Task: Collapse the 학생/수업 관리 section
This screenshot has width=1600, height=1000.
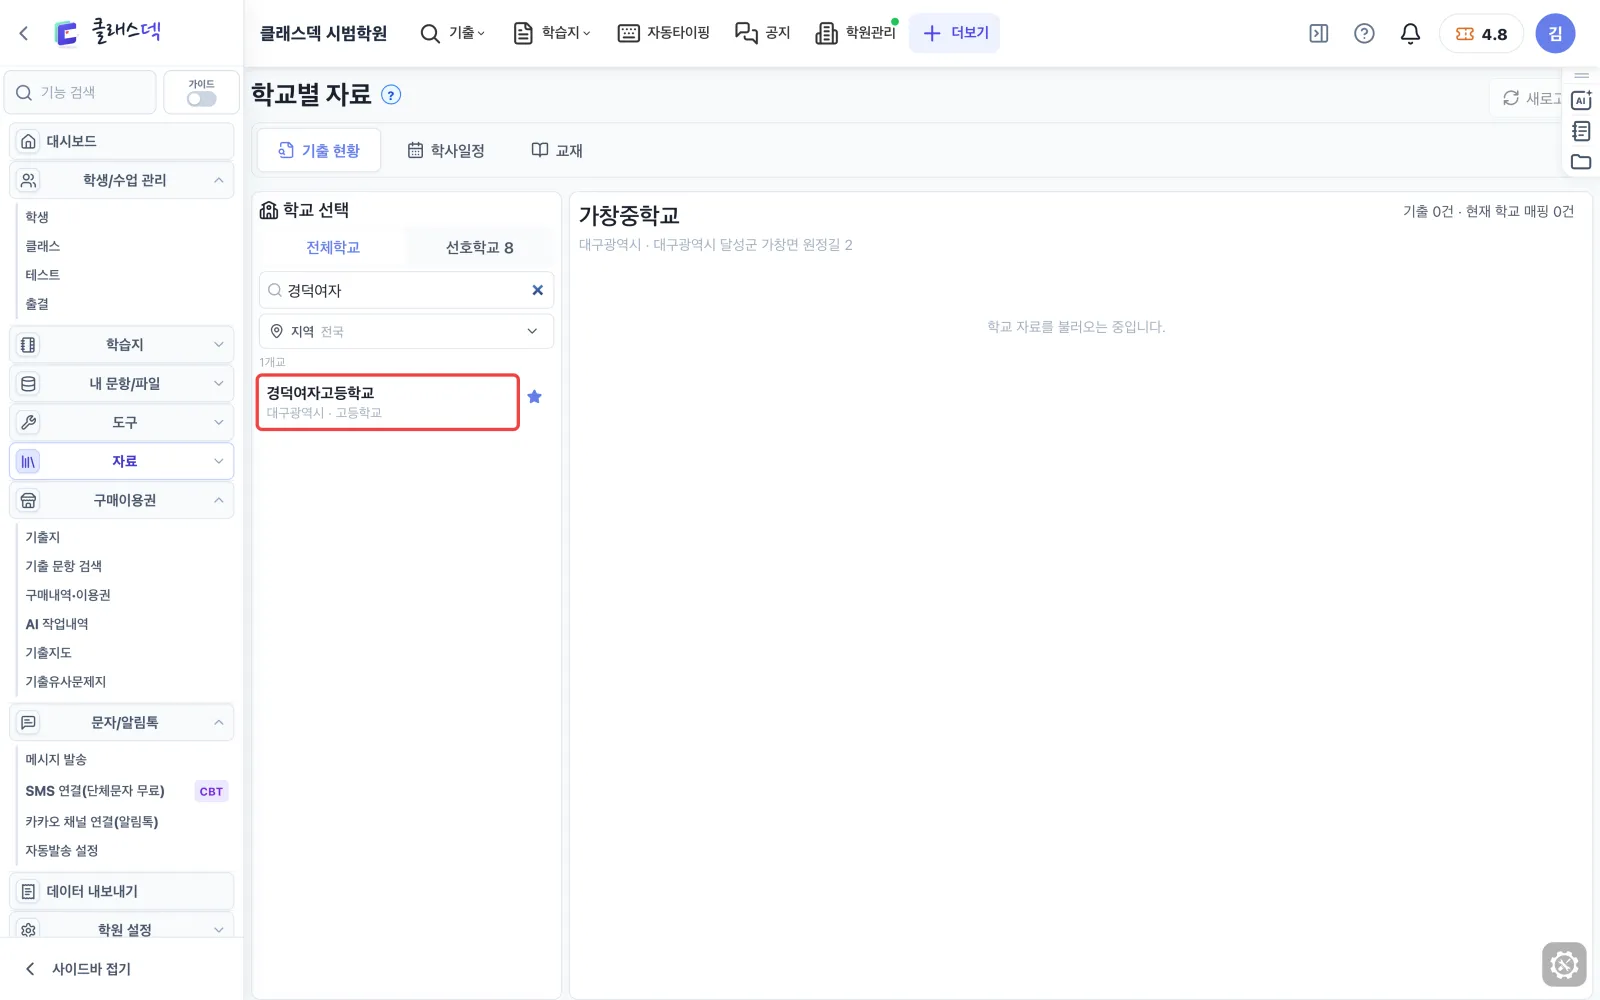Action: click(122, 180)
